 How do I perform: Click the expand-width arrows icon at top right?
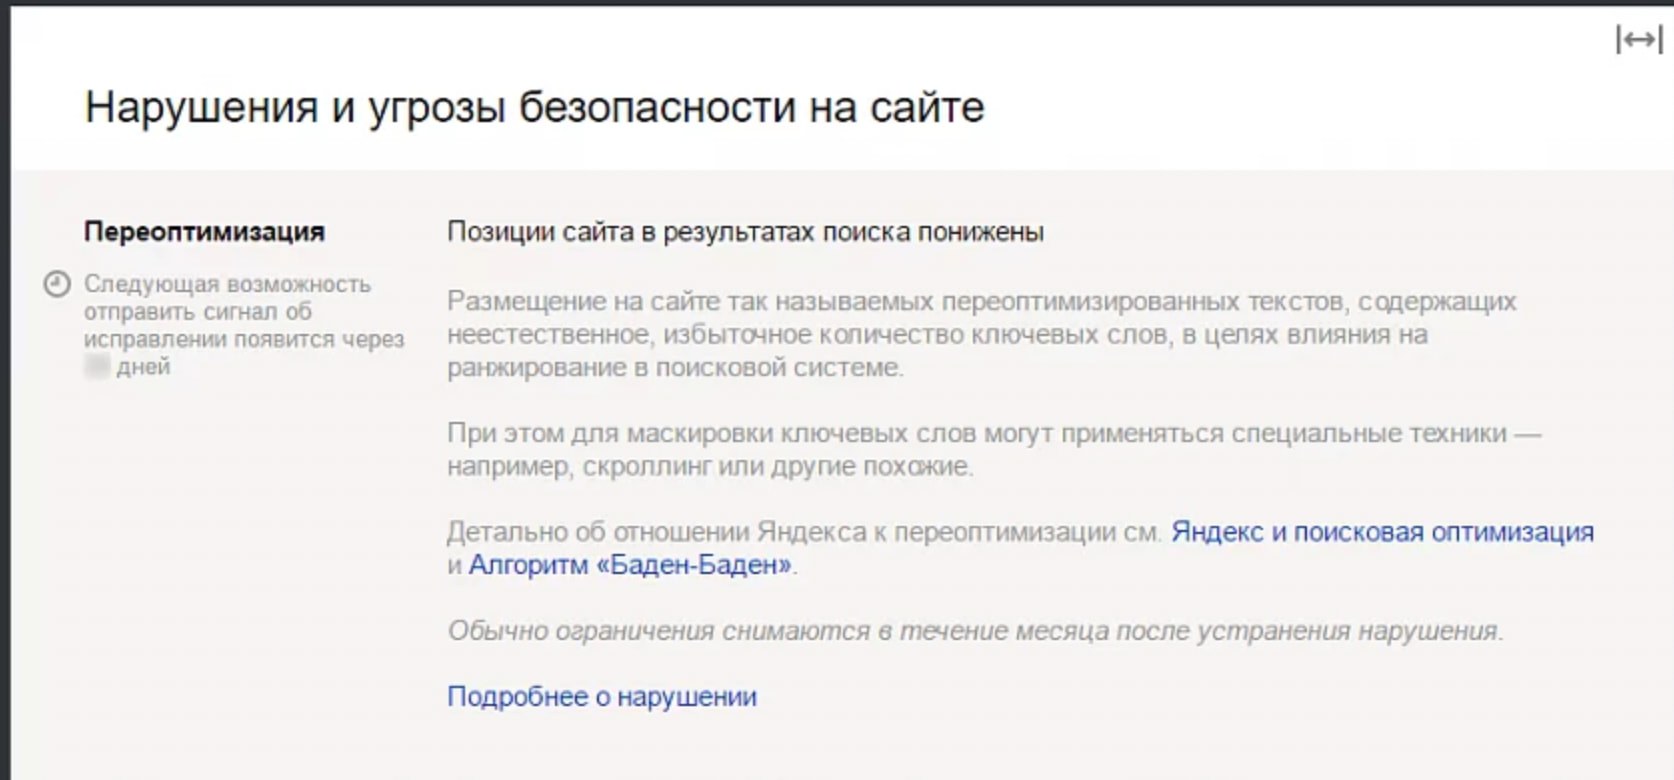[1638, 40]
